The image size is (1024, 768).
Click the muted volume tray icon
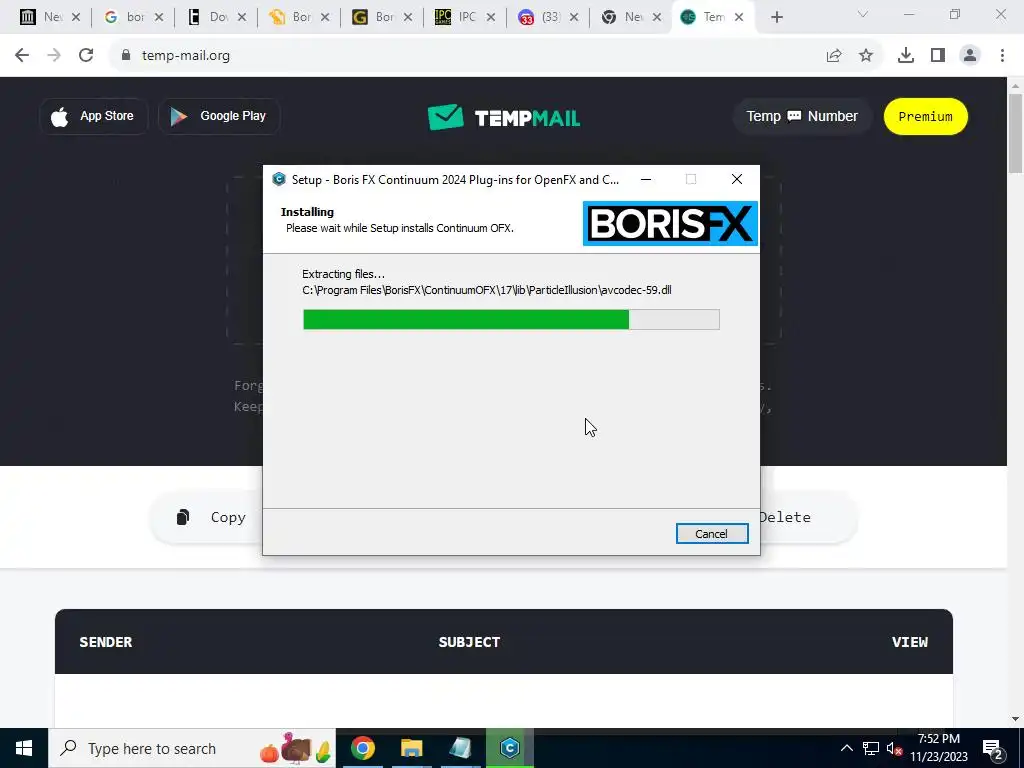click(894, 748)
